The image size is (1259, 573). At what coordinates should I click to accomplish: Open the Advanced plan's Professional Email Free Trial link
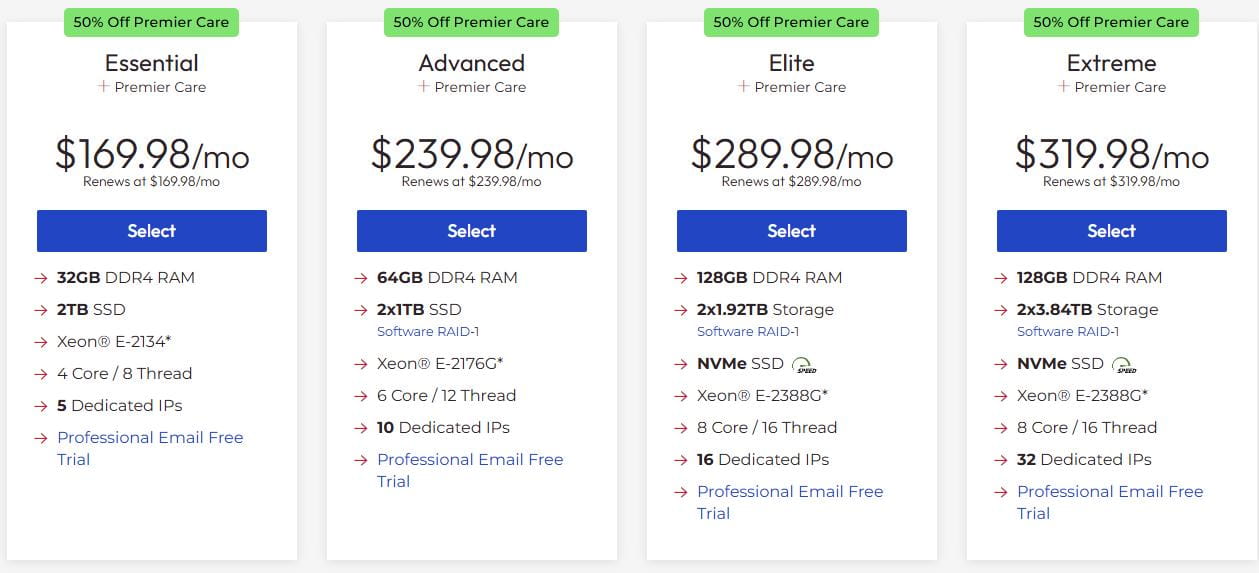pos(470,460)
